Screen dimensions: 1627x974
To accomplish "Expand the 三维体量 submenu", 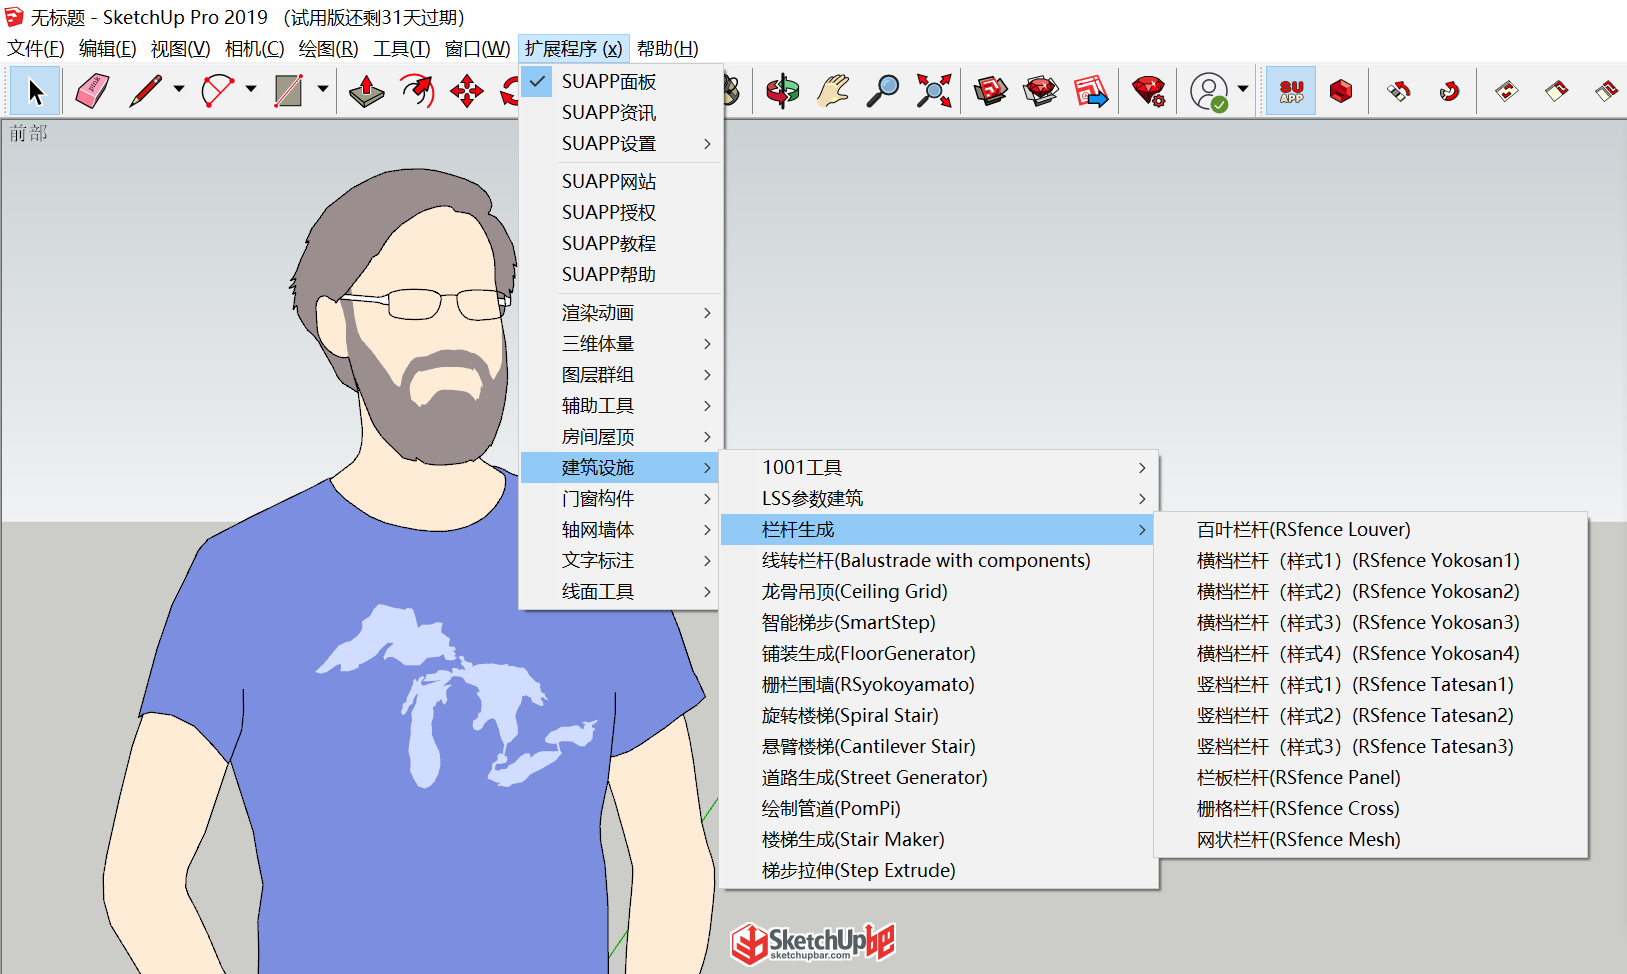I will [621, 343].
